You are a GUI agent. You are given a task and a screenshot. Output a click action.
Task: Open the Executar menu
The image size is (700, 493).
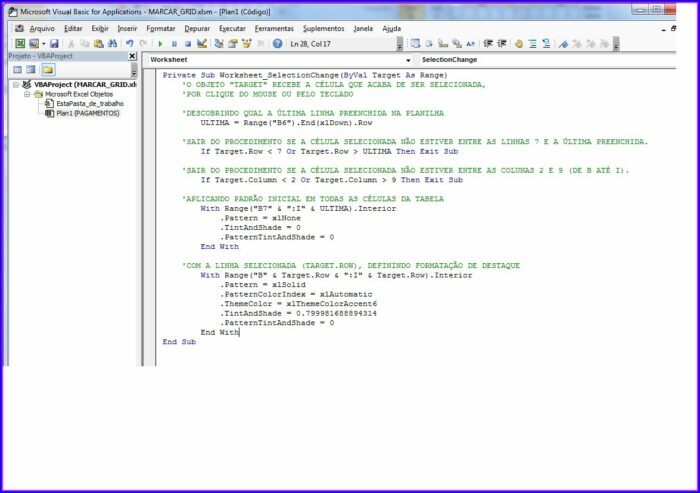click(232, 29)
